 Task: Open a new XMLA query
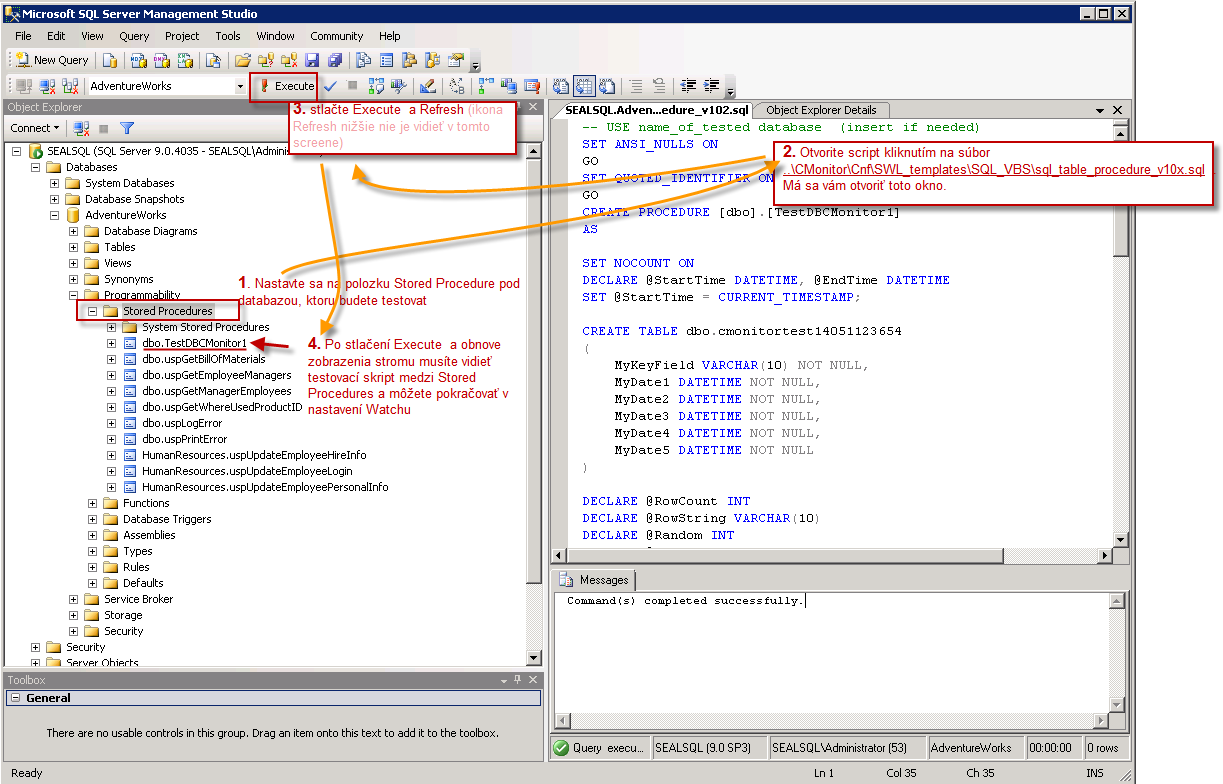pos(185,60)
